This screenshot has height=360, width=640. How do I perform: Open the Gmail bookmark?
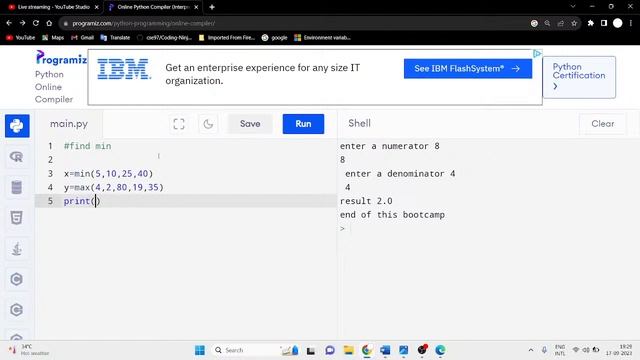pyautogui.click(x=82, y=38)
